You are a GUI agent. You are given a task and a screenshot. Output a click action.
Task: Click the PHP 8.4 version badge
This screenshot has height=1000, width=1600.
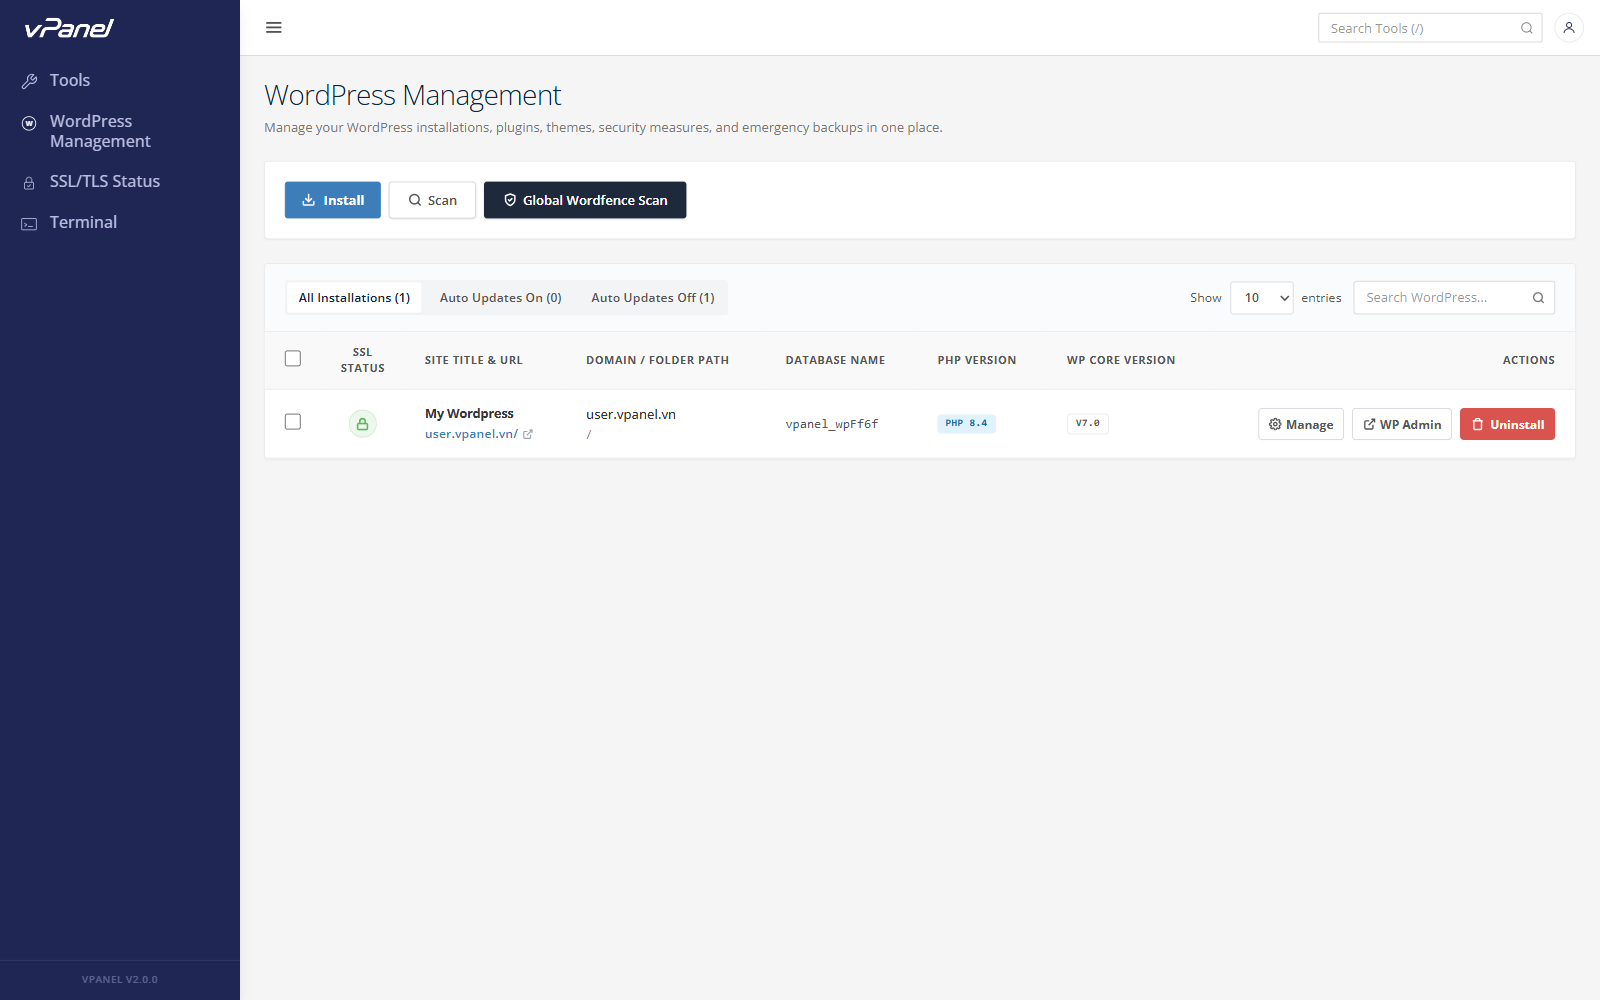966,423
